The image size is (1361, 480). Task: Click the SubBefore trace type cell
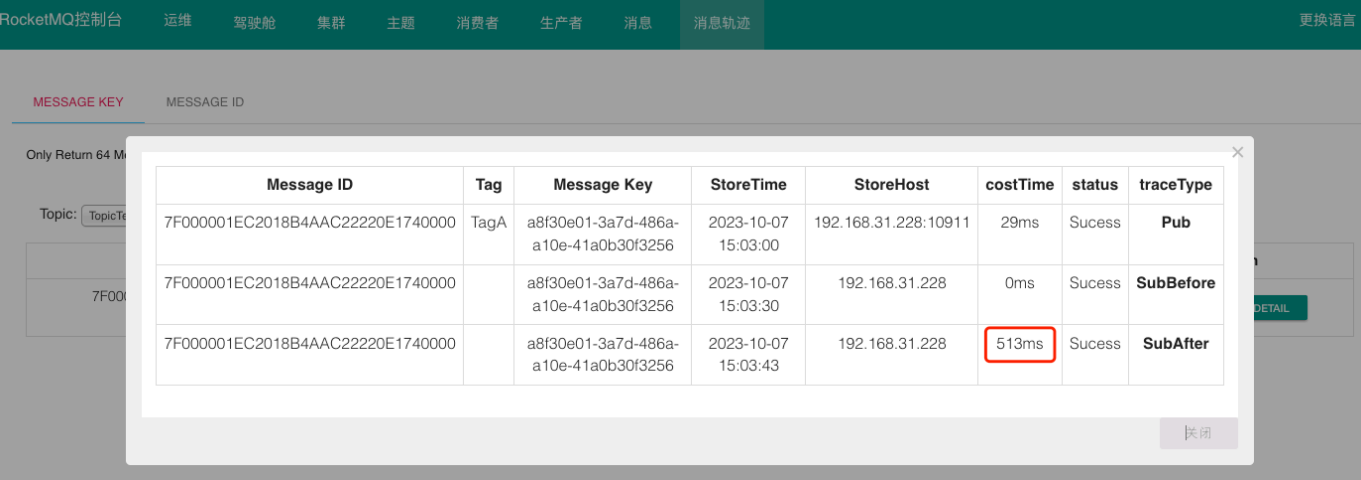(1175, 284)
